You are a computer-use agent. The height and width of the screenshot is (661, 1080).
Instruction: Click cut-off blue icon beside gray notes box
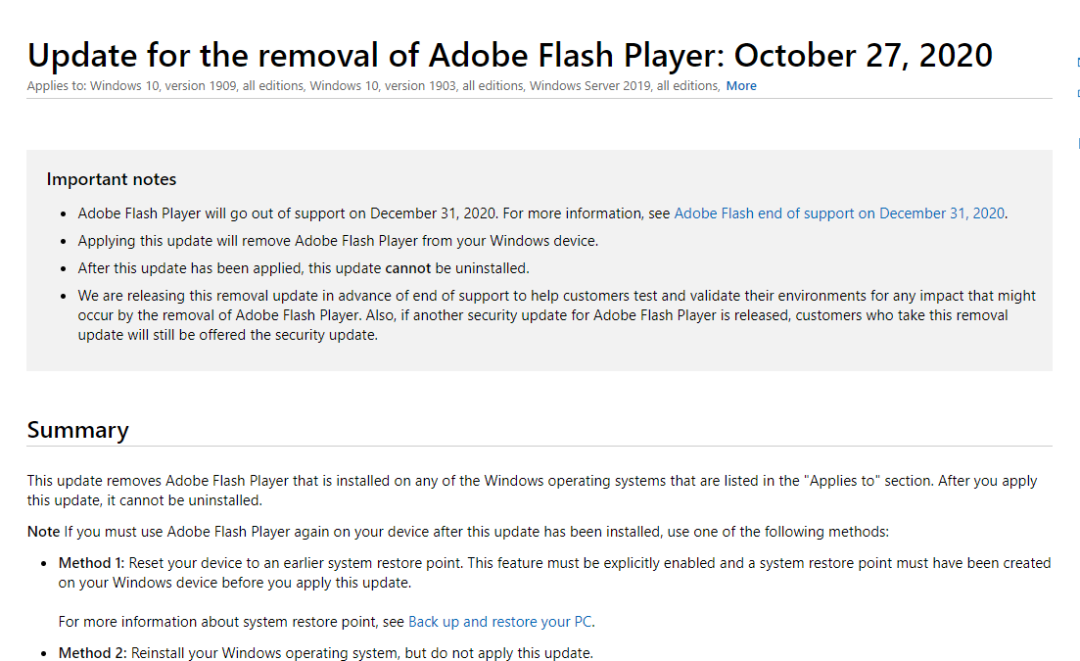[1078, 143]
